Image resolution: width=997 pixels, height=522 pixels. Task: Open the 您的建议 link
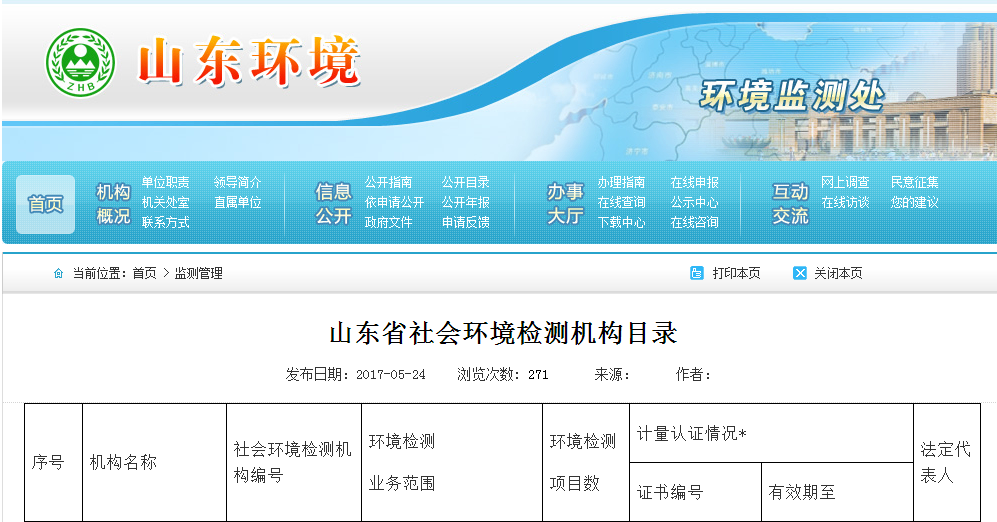(x=914, y=202)
